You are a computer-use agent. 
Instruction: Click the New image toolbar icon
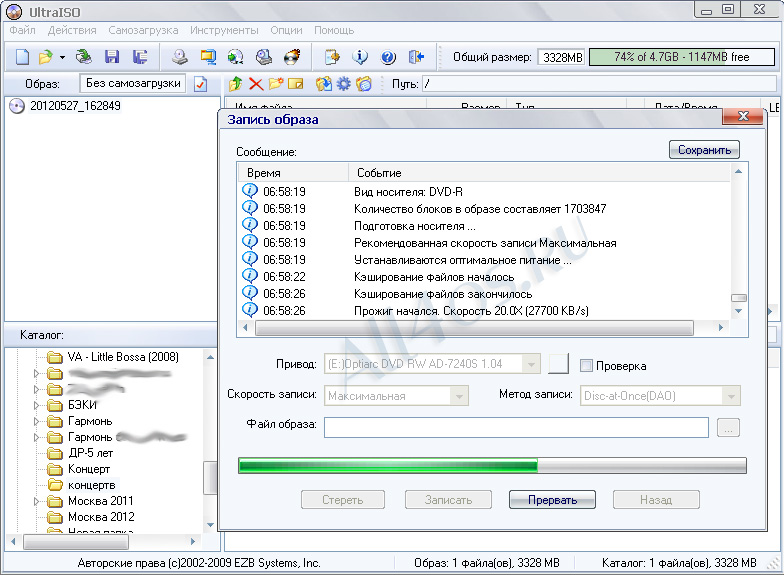coord(22,57)
